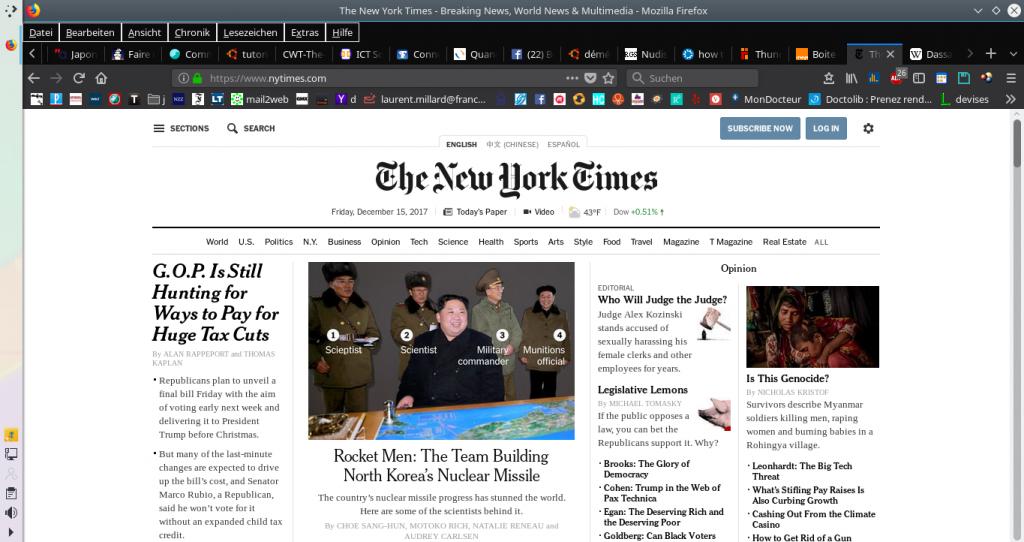The image size is (1024, 542).
Task: Save page to Pocket
Action: click(590, 78)
